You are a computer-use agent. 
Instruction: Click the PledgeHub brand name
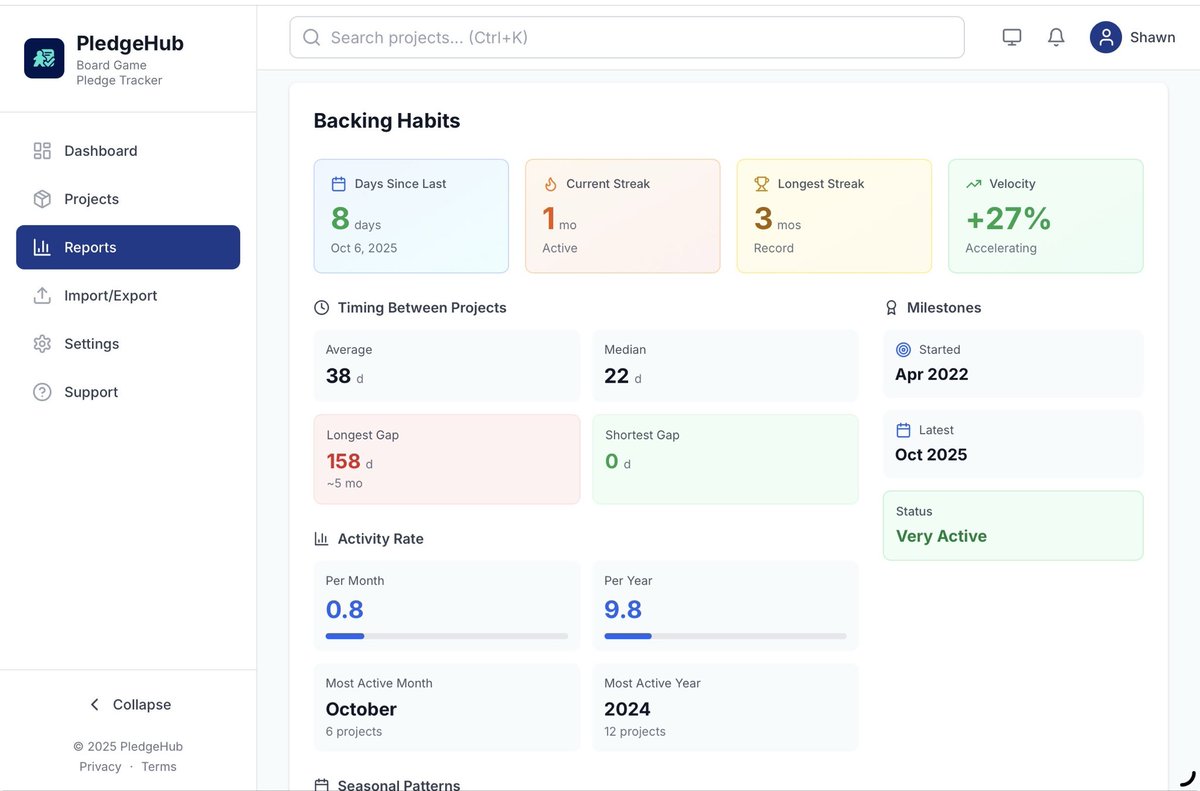130,43
